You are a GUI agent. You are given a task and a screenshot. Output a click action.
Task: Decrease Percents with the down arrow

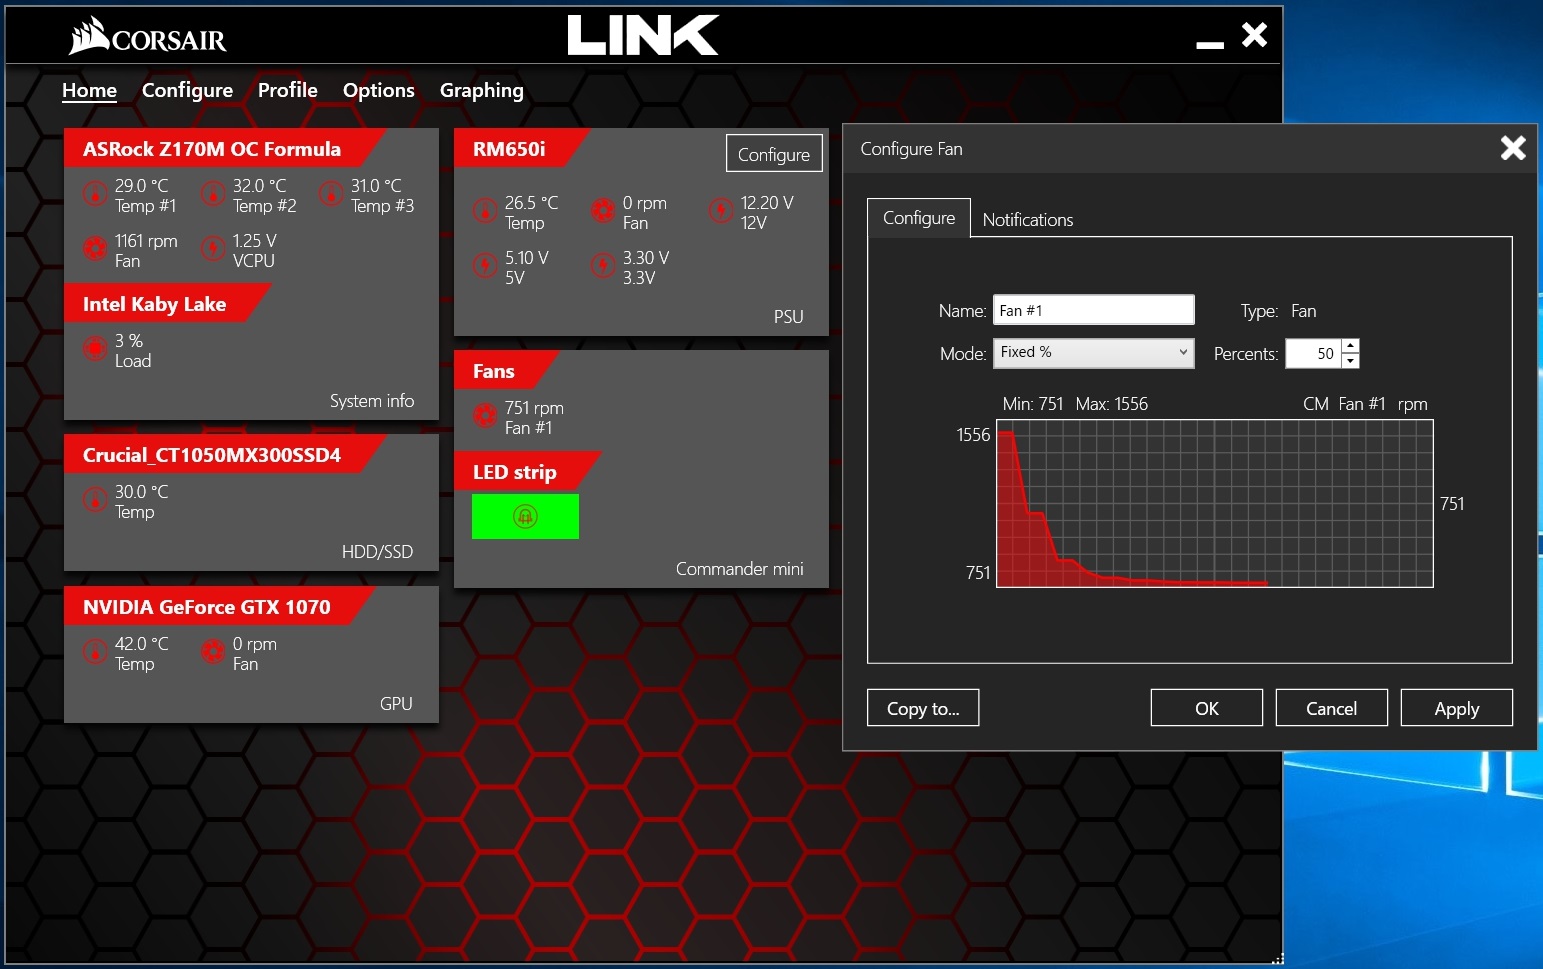tap(1350, 360)
